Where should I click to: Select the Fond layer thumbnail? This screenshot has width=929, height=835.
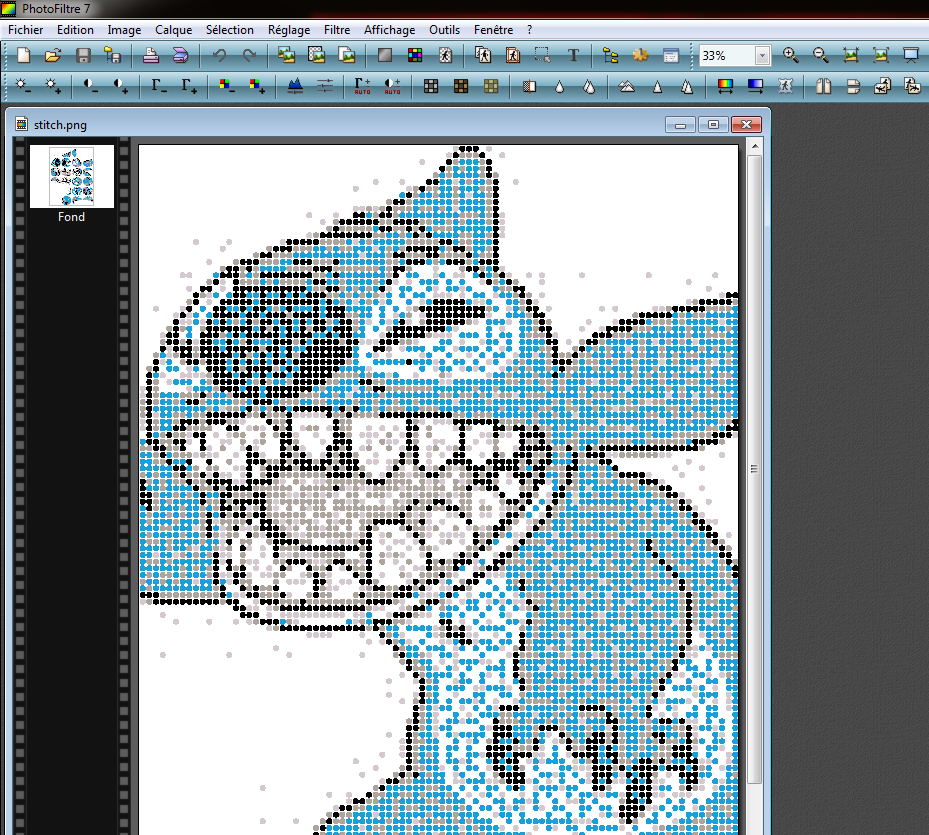tap(72, 177)
